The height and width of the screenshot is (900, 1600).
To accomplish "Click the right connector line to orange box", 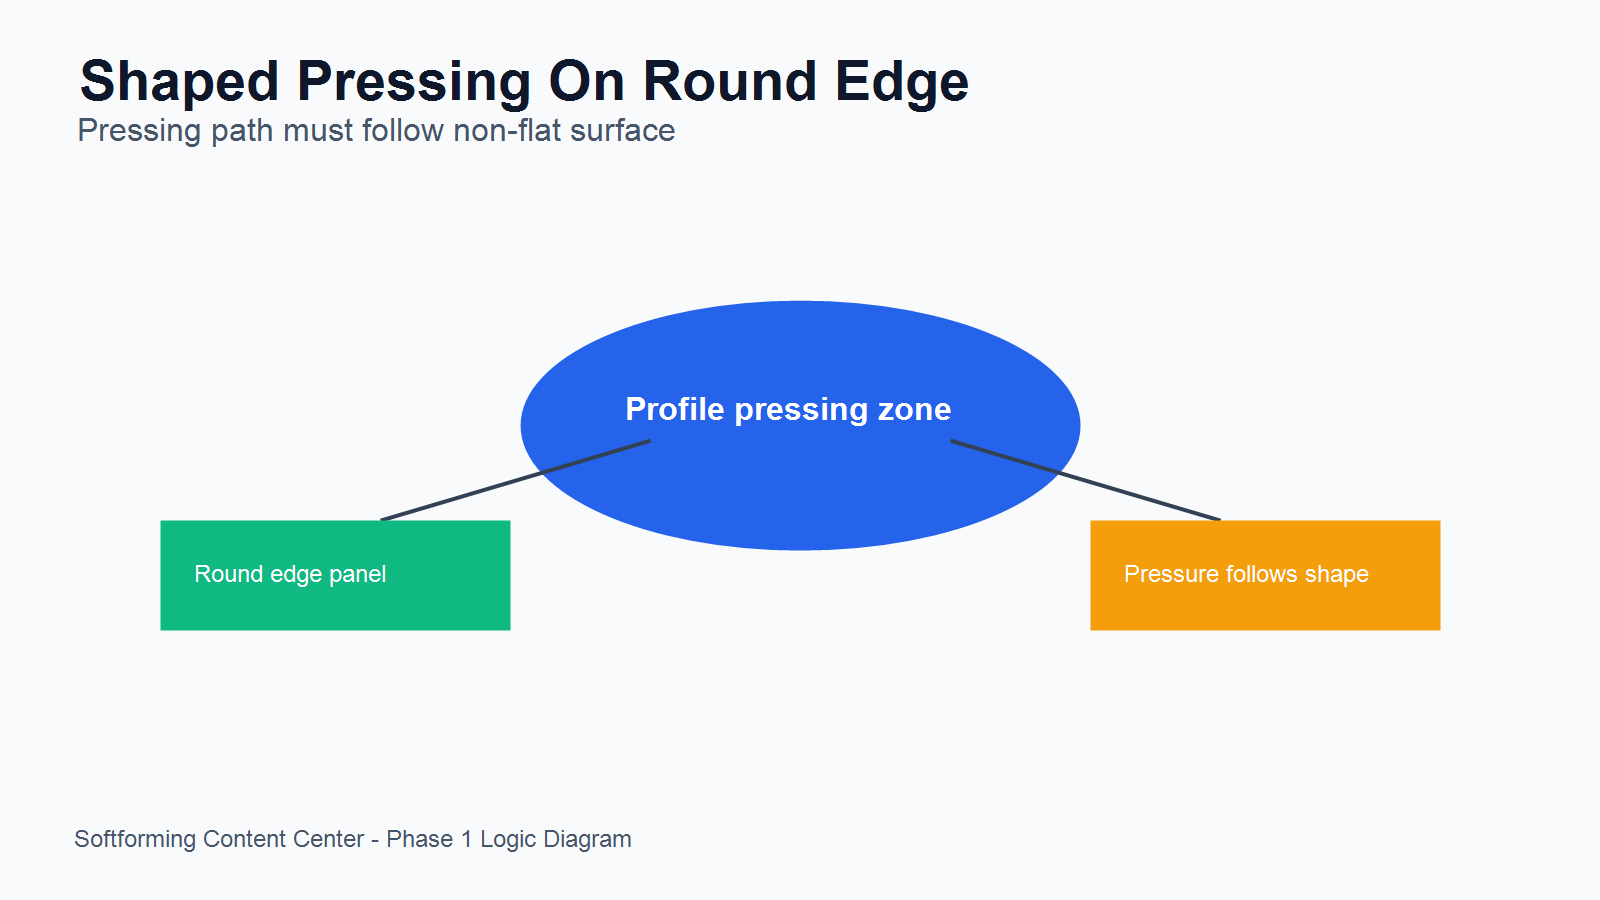I will (x=1085, y=480).
